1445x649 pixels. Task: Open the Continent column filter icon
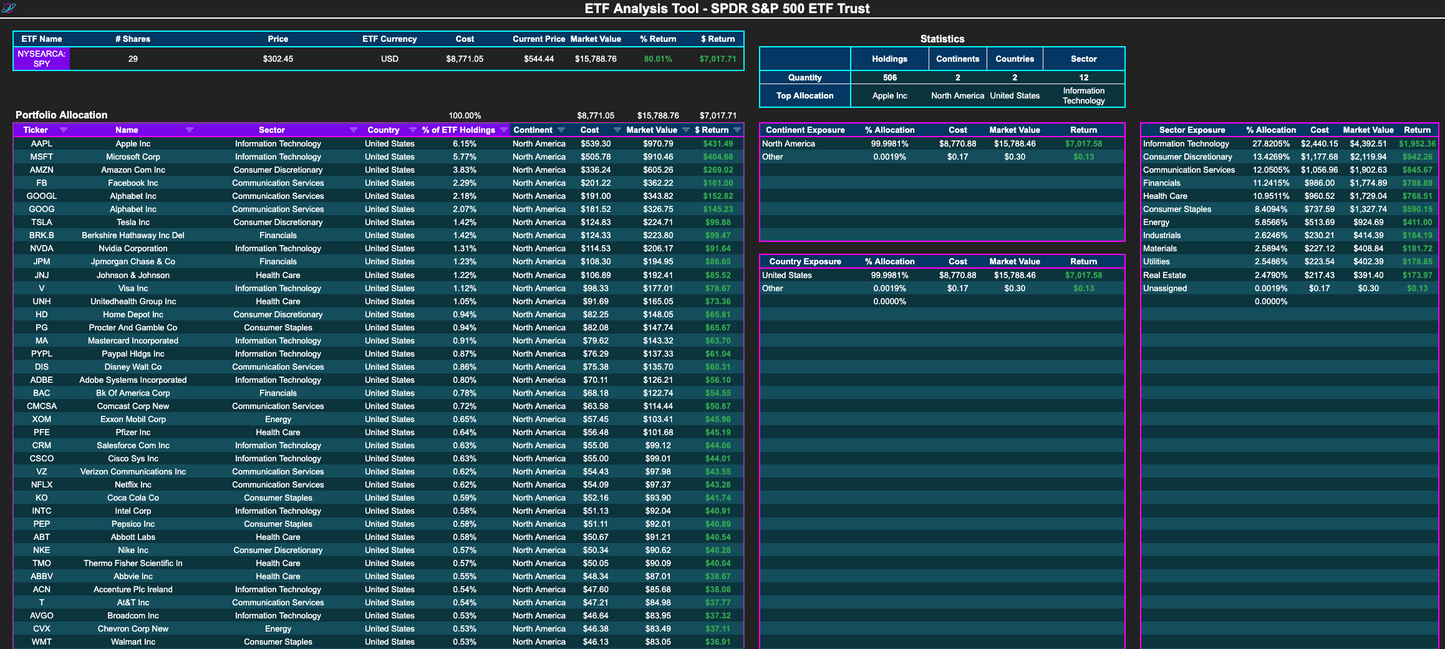pyautogui.click(x=561, y=130)
